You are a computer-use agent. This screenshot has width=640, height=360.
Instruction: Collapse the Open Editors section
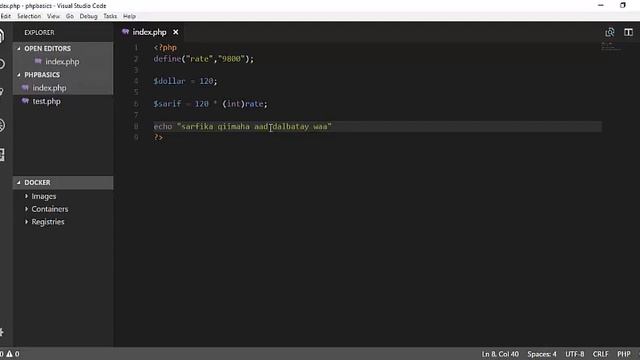coord(19,49)
